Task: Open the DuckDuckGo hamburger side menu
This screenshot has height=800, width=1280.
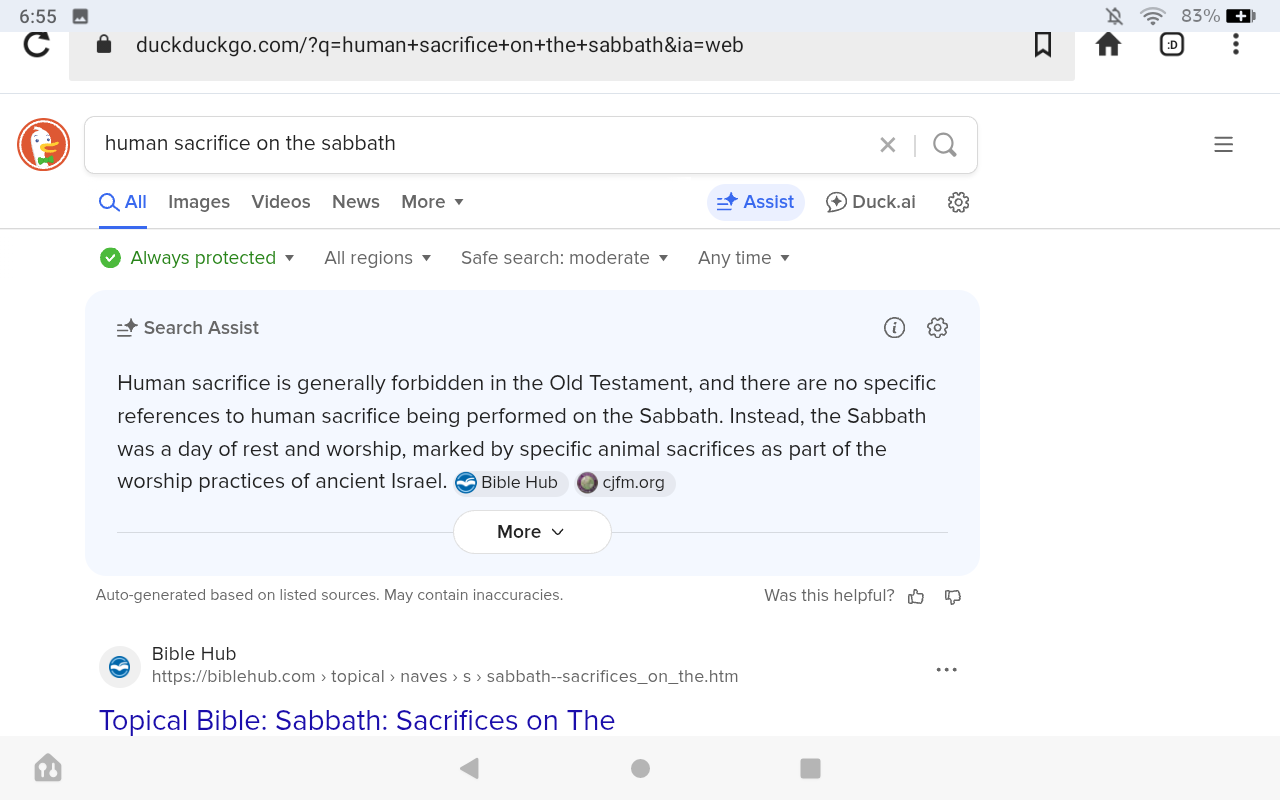Action: tap(1223, 145)
